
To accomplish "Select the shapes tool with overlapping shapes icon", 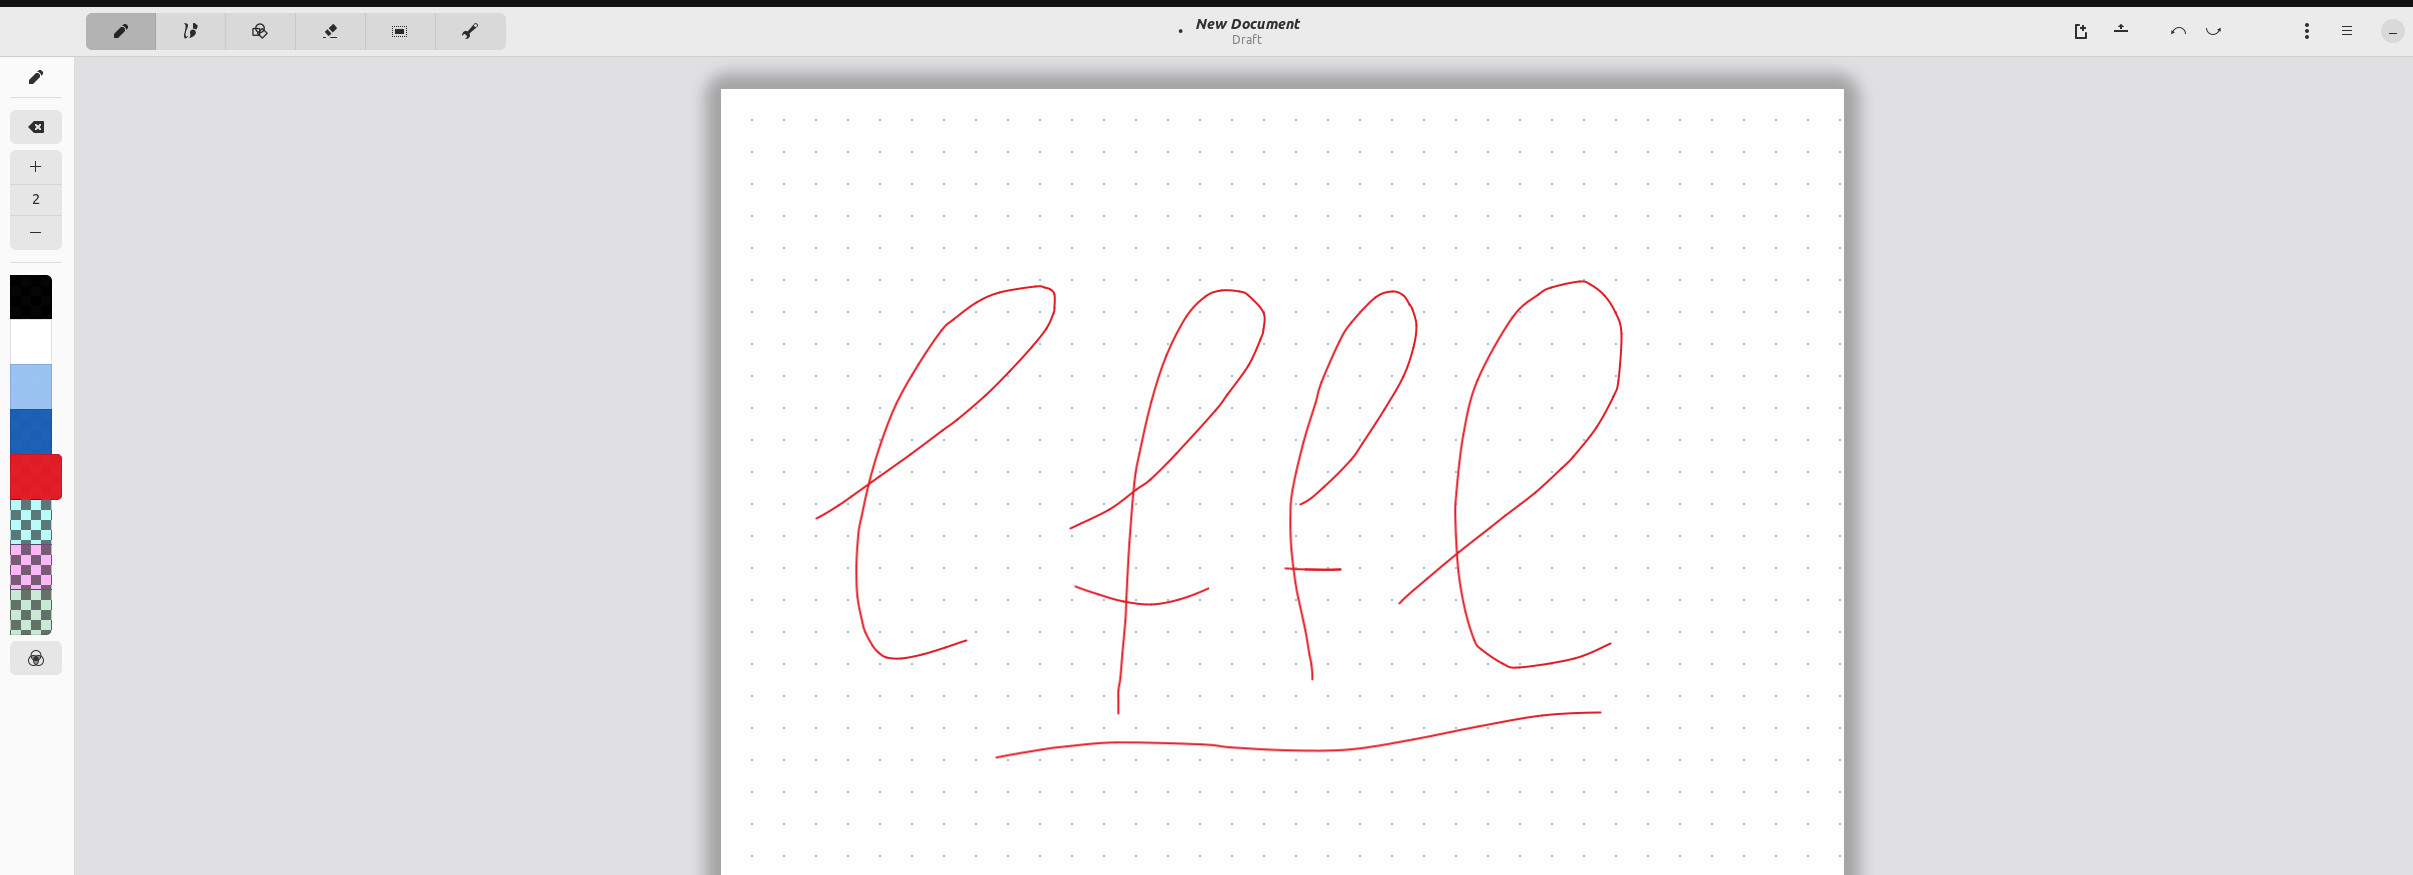I will pos(260,31).
